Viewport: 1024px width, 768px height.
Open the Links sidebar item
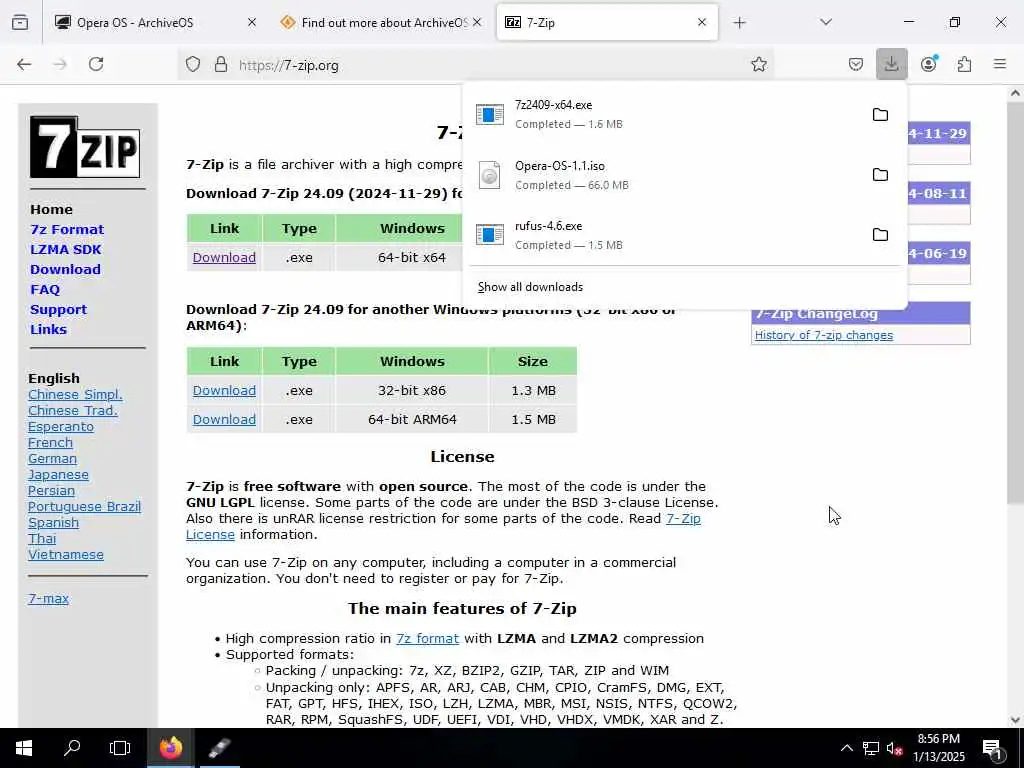point(48,330)
